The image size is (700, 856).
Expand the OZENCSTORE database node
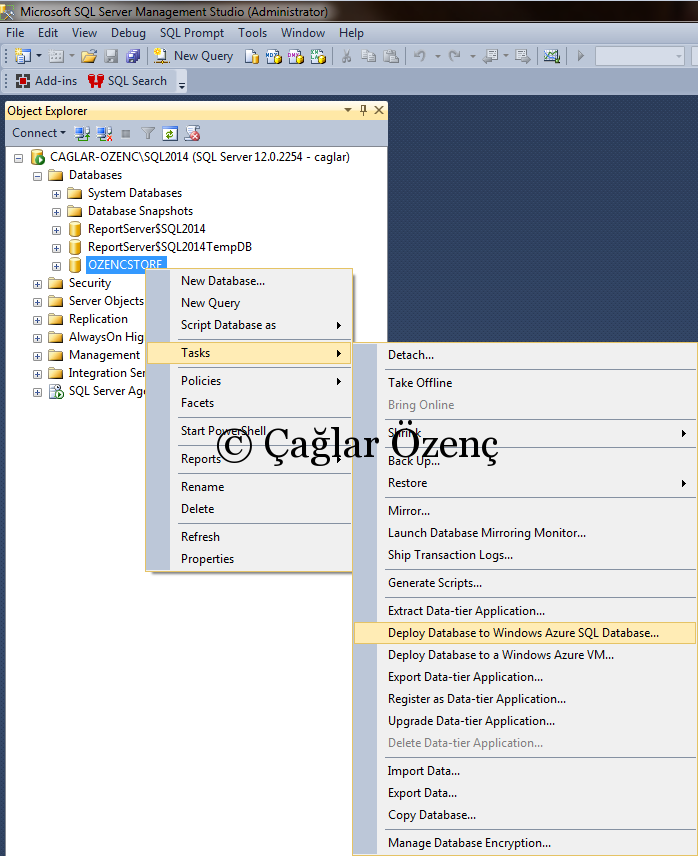tap(56, 266)
